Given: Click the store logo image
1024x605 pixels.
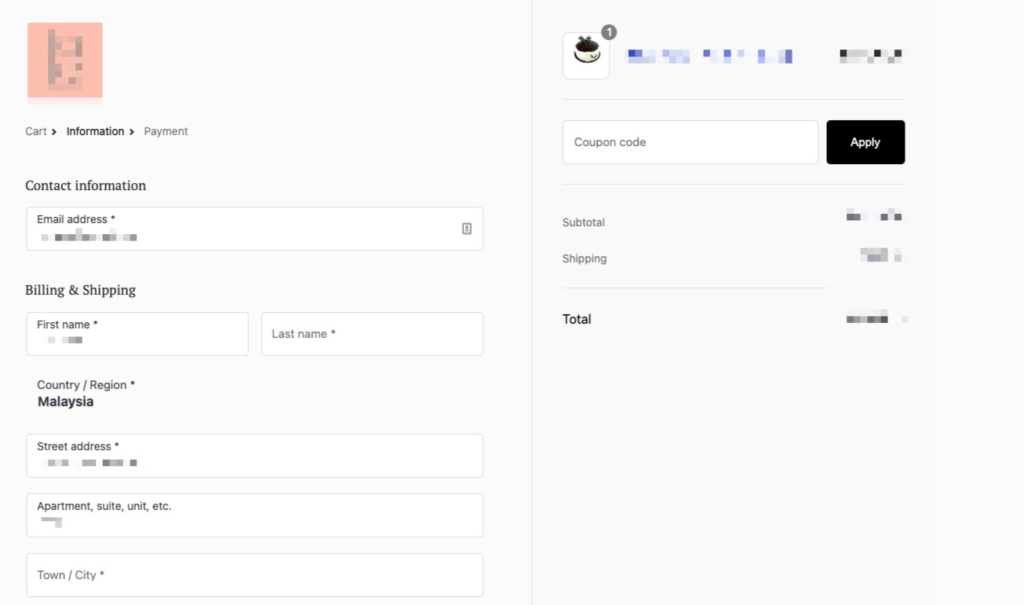Looking at the screenshot, I should pyautogui.click(x=64, y=62).
